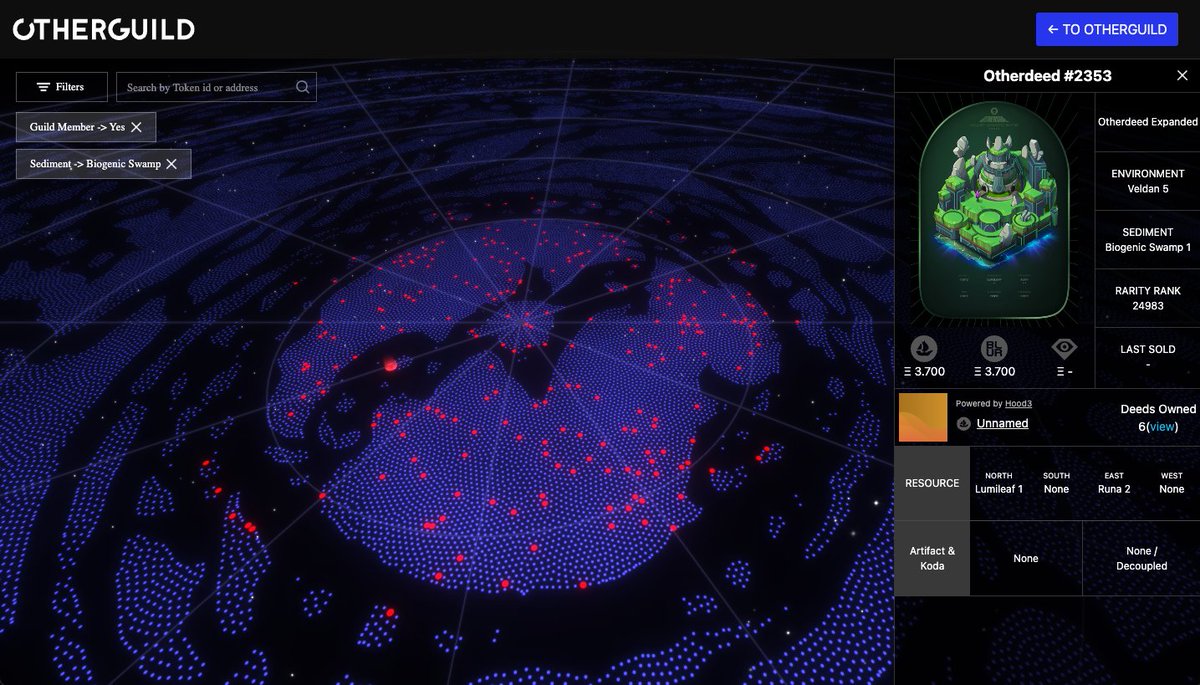Open the Unnamed owner link
Viewport: 1200px width, 685px height.
(1002, 424)
